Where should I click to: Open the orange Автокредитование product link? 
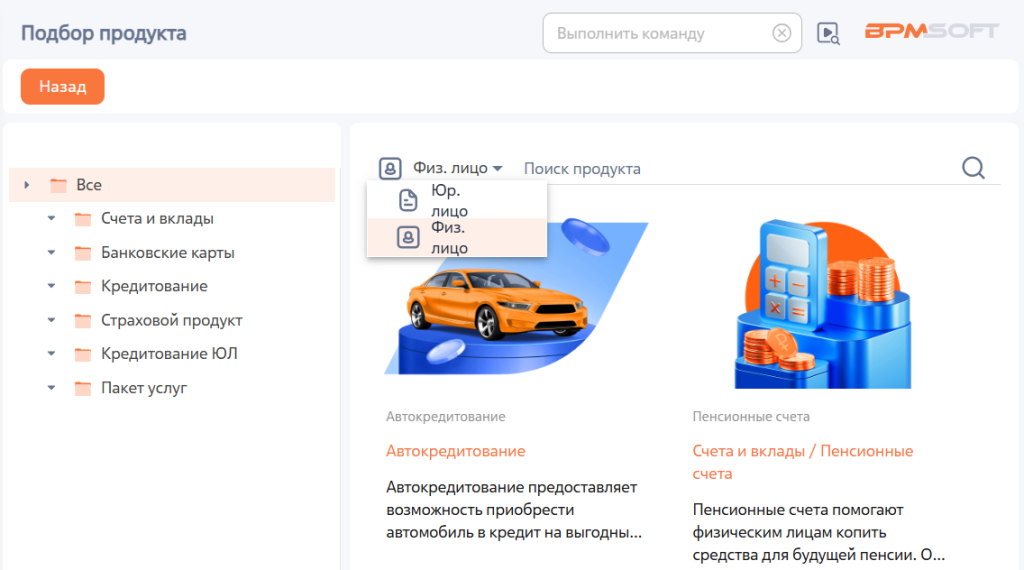click(x=456, y=451)
